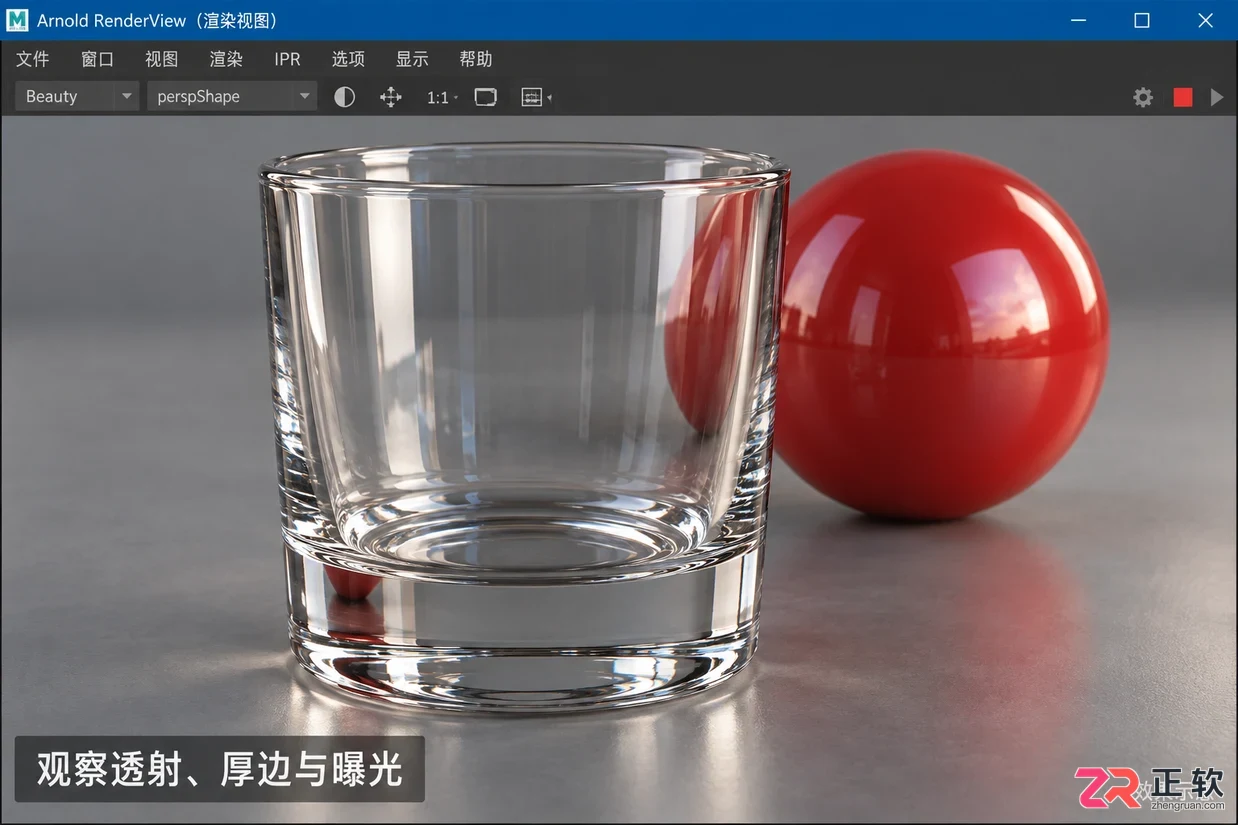The width and height of the screenshot is (1238, 825).
Task: Maximize the Arnold RenderView window
Action: click(1141, 20)
